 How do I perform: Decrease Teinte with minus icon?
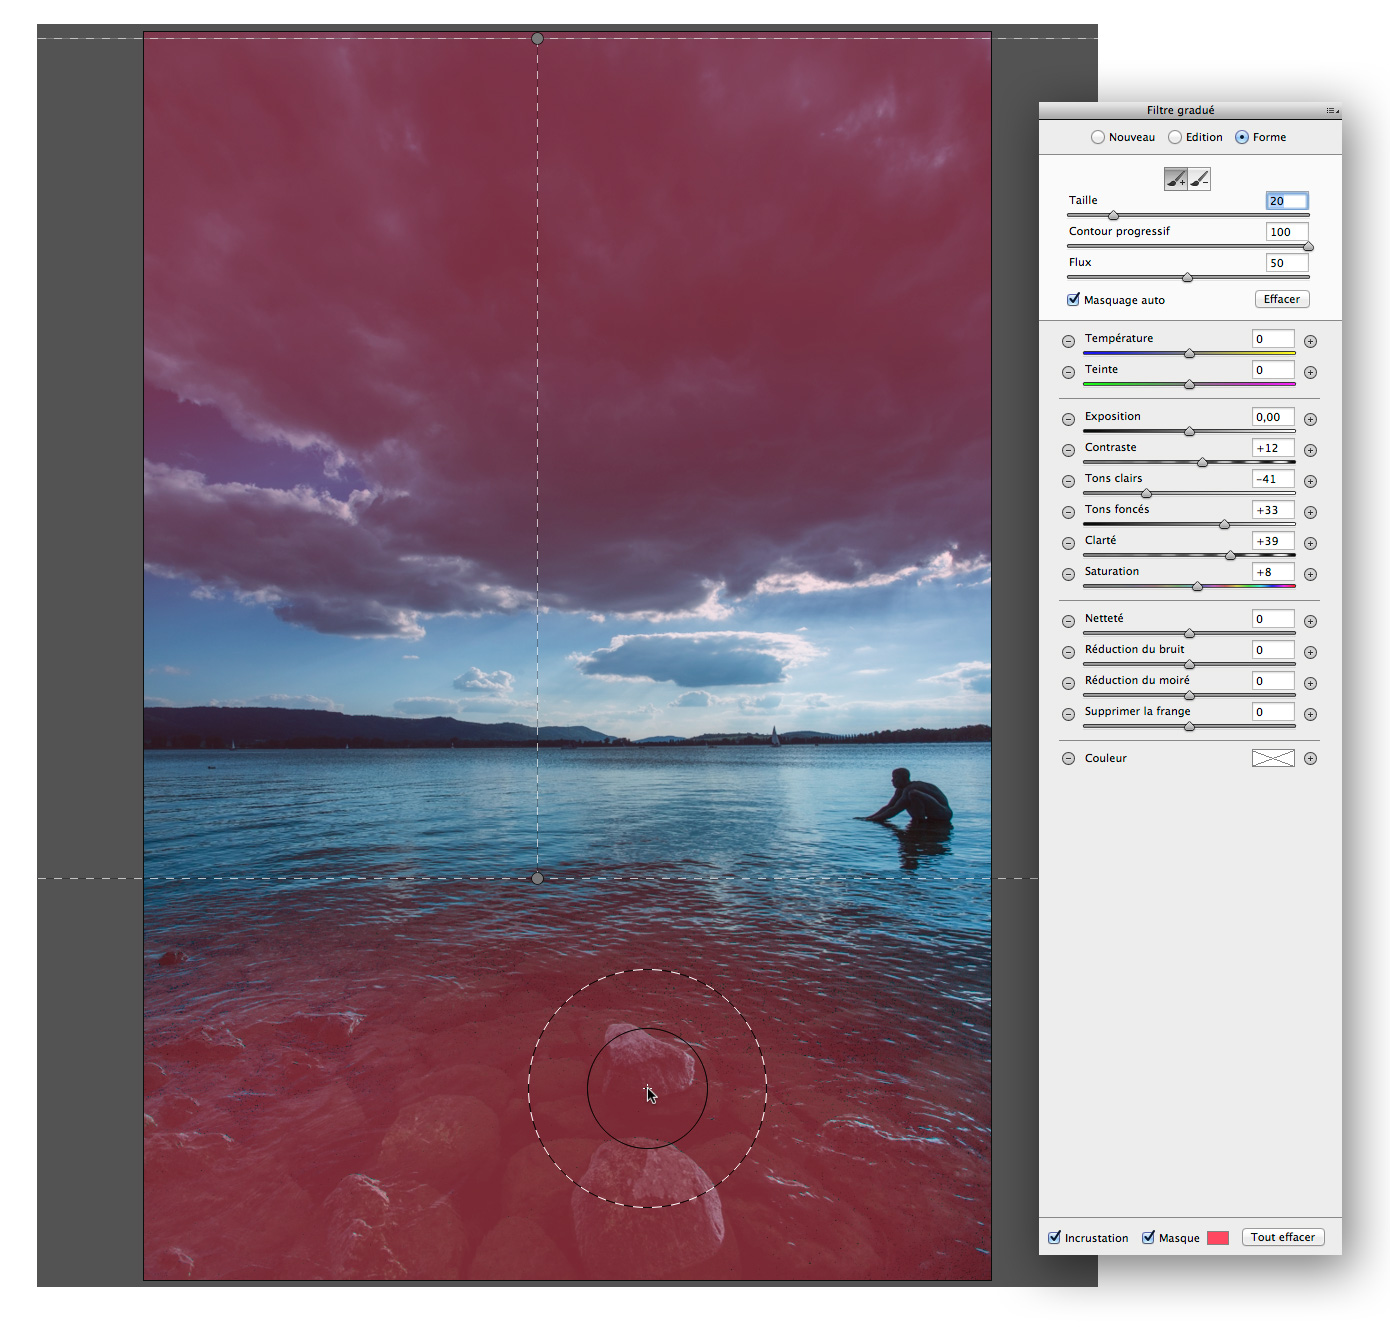[x=1068, y=372]
